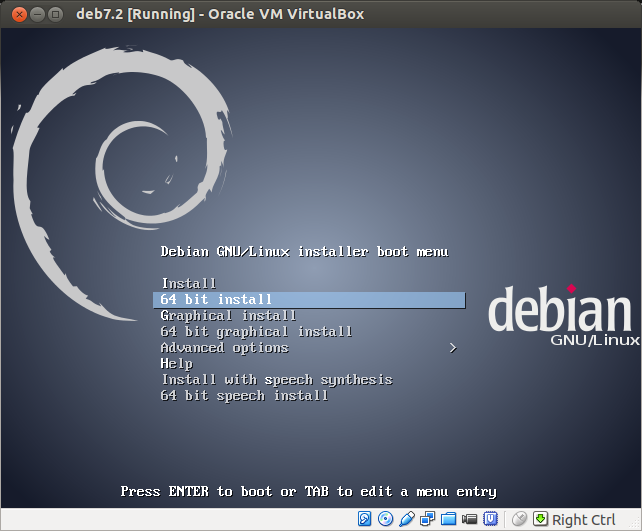642x531 pixels.
Task: Click the CPU virtualization features indicator
Action: 491,519
